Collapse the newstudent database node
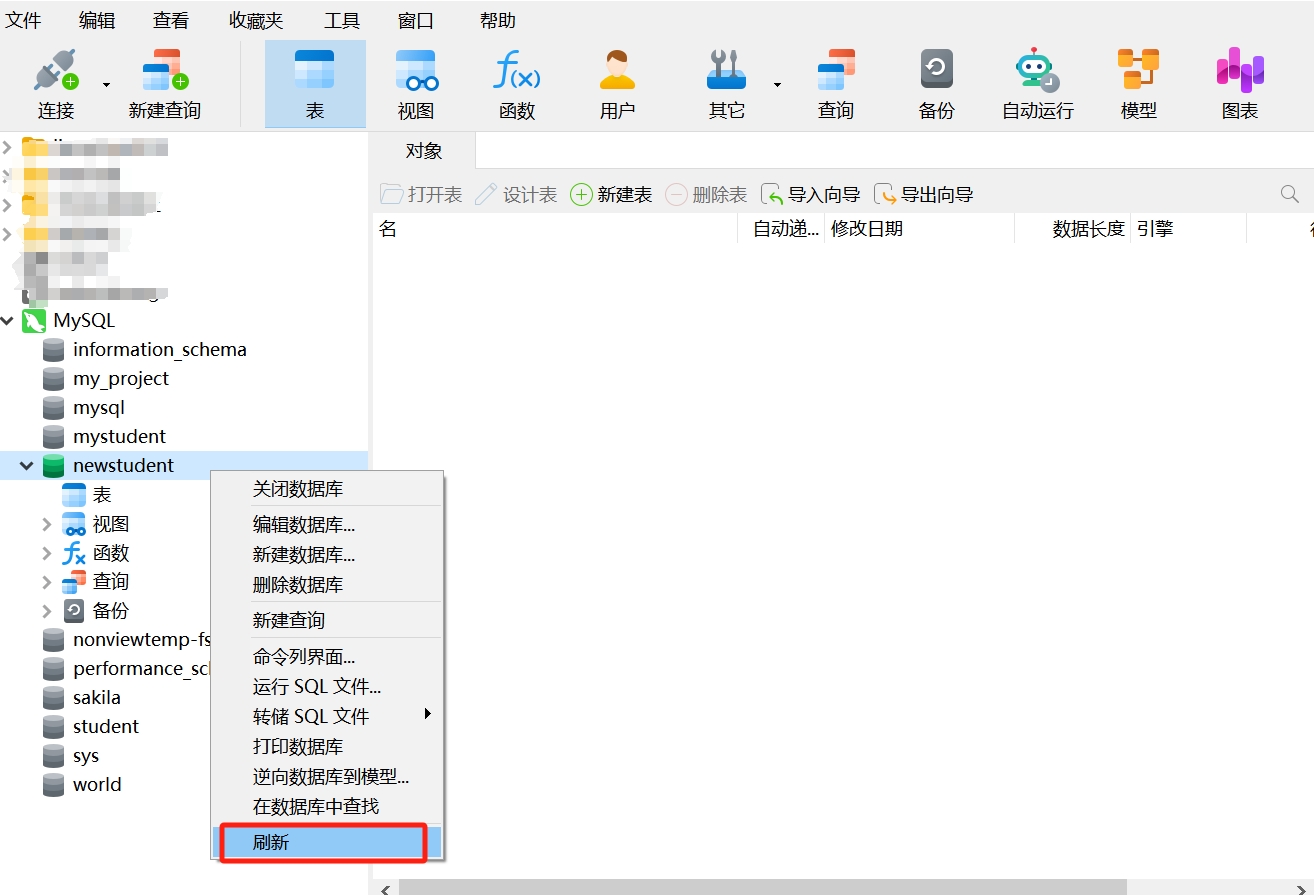Viewport: 1314px width, 895px height. coord(27,466)
